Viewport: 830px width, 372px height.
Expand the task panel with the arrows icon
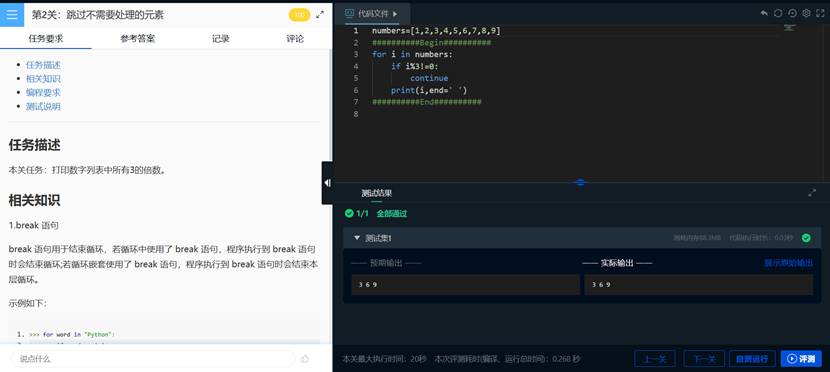(x=320, y=15)
